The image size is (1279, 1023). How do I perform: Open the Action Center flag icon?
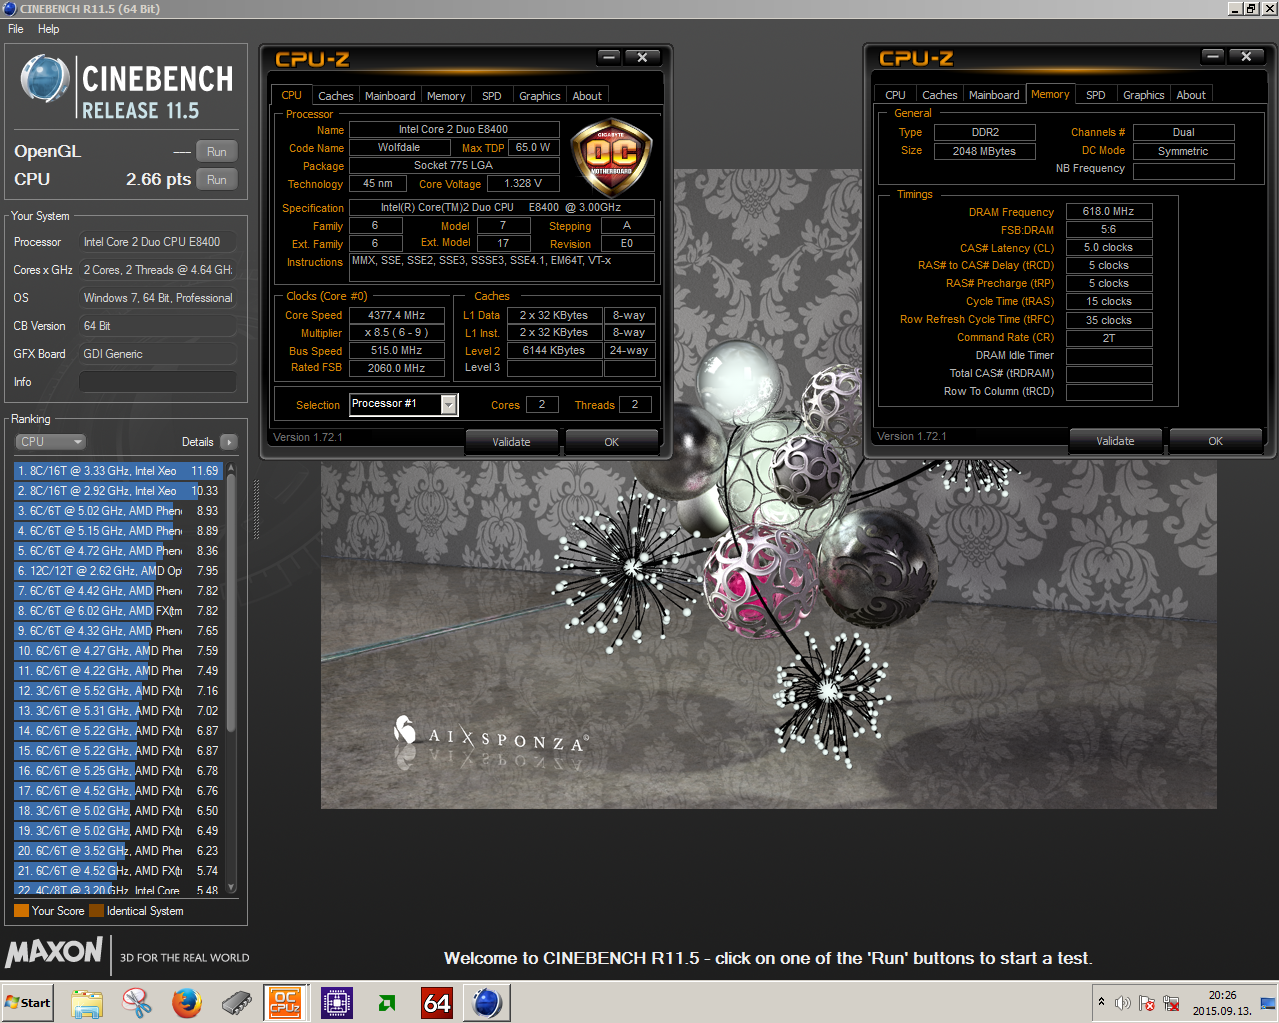[1147, 1003]
